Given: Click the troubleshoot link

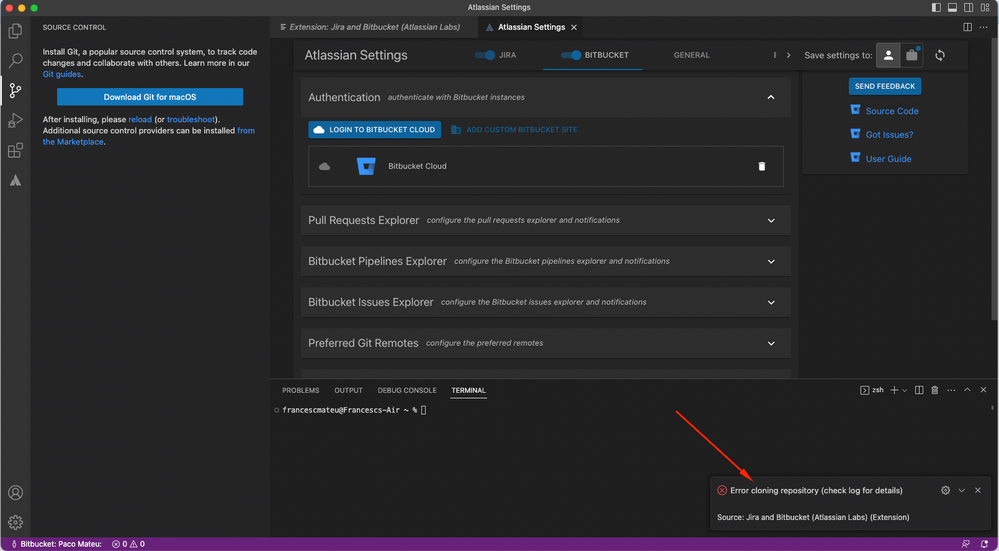Looking at the screenshot, I should click(x=191, y=120).
